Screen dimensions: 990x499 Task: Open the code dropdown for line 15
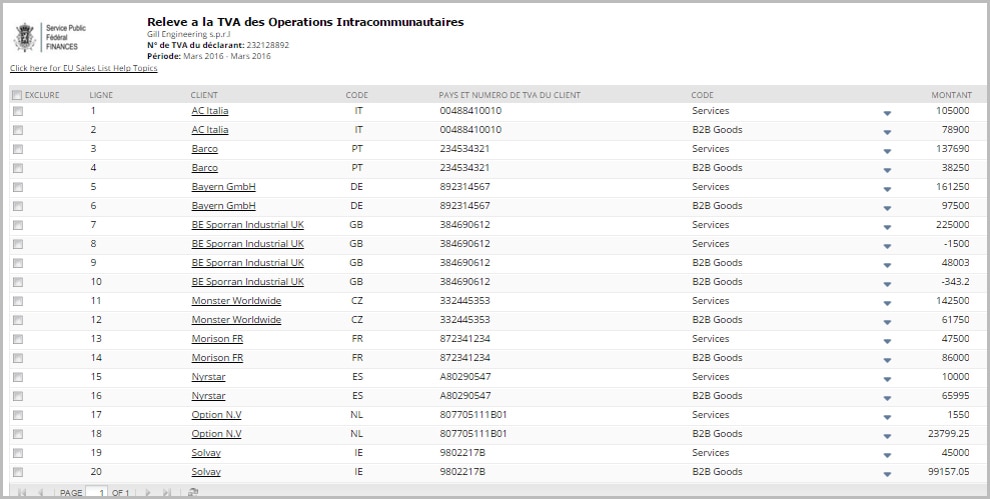tap(887, 379)
